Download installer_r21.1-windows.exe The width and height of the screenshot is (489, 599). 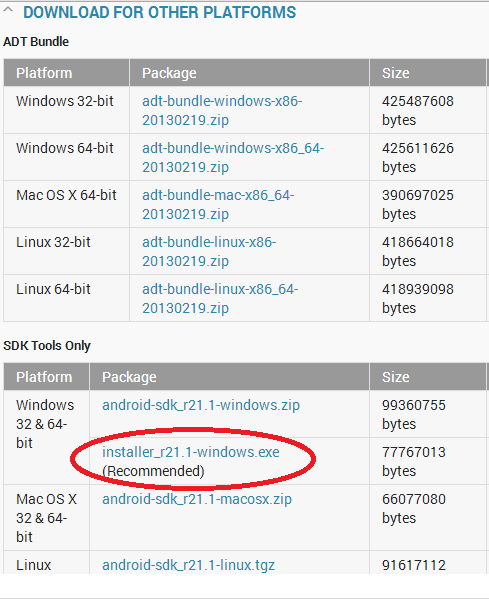pyautogui.click(x=191, y=452)
